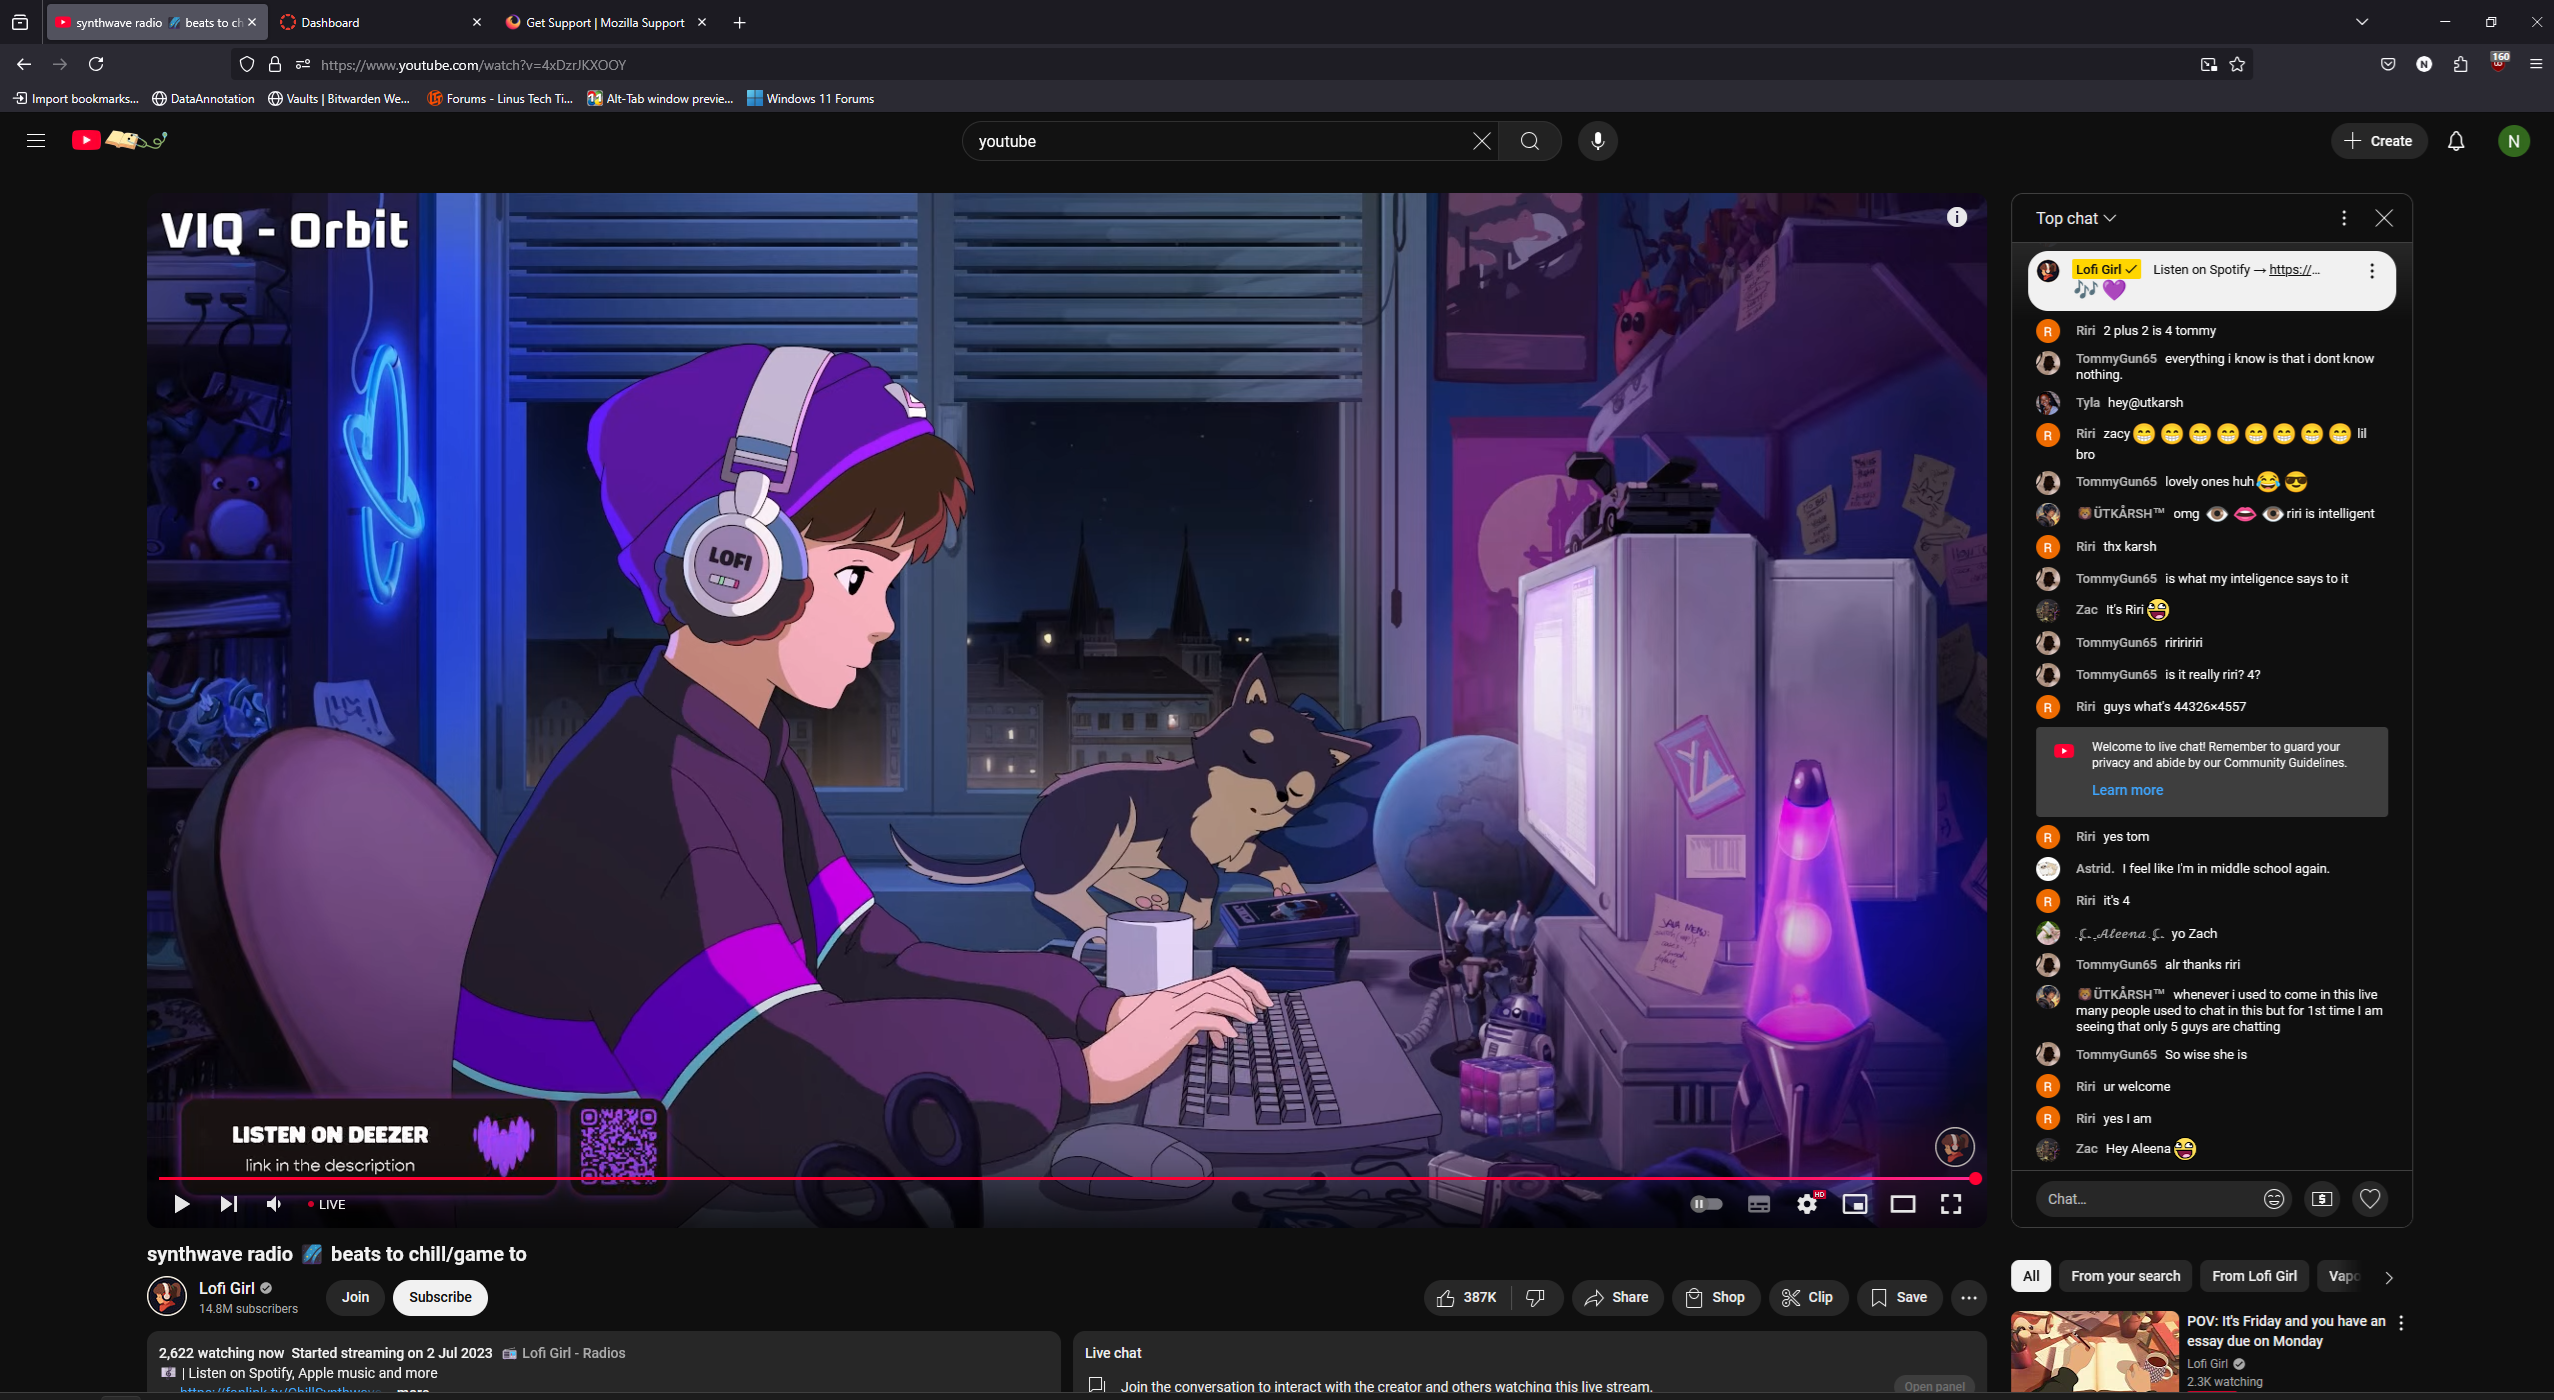This screenshot has height=1400, width=2554.
Task: Go to YouTube home via logo
Action: click(119, 140)
